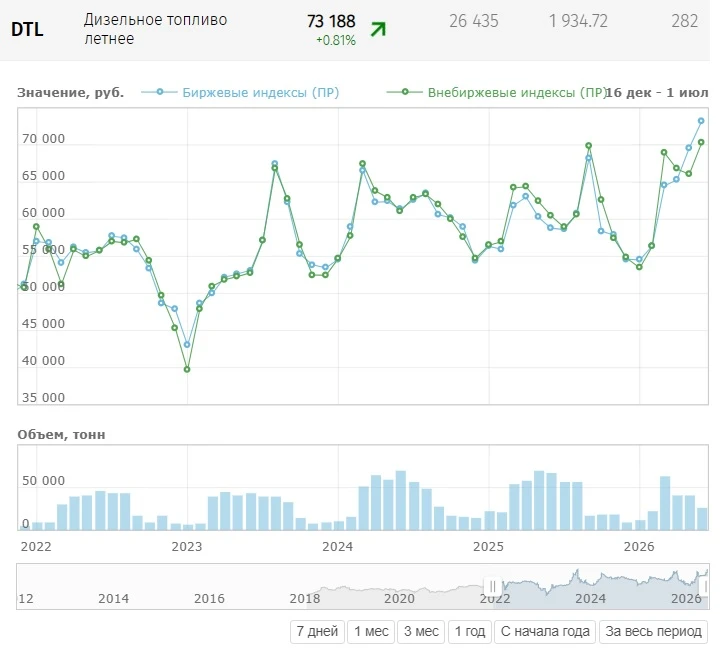
Task: Toggle Биржевые индексы (ПР) legend series
Action: point(241,92)
